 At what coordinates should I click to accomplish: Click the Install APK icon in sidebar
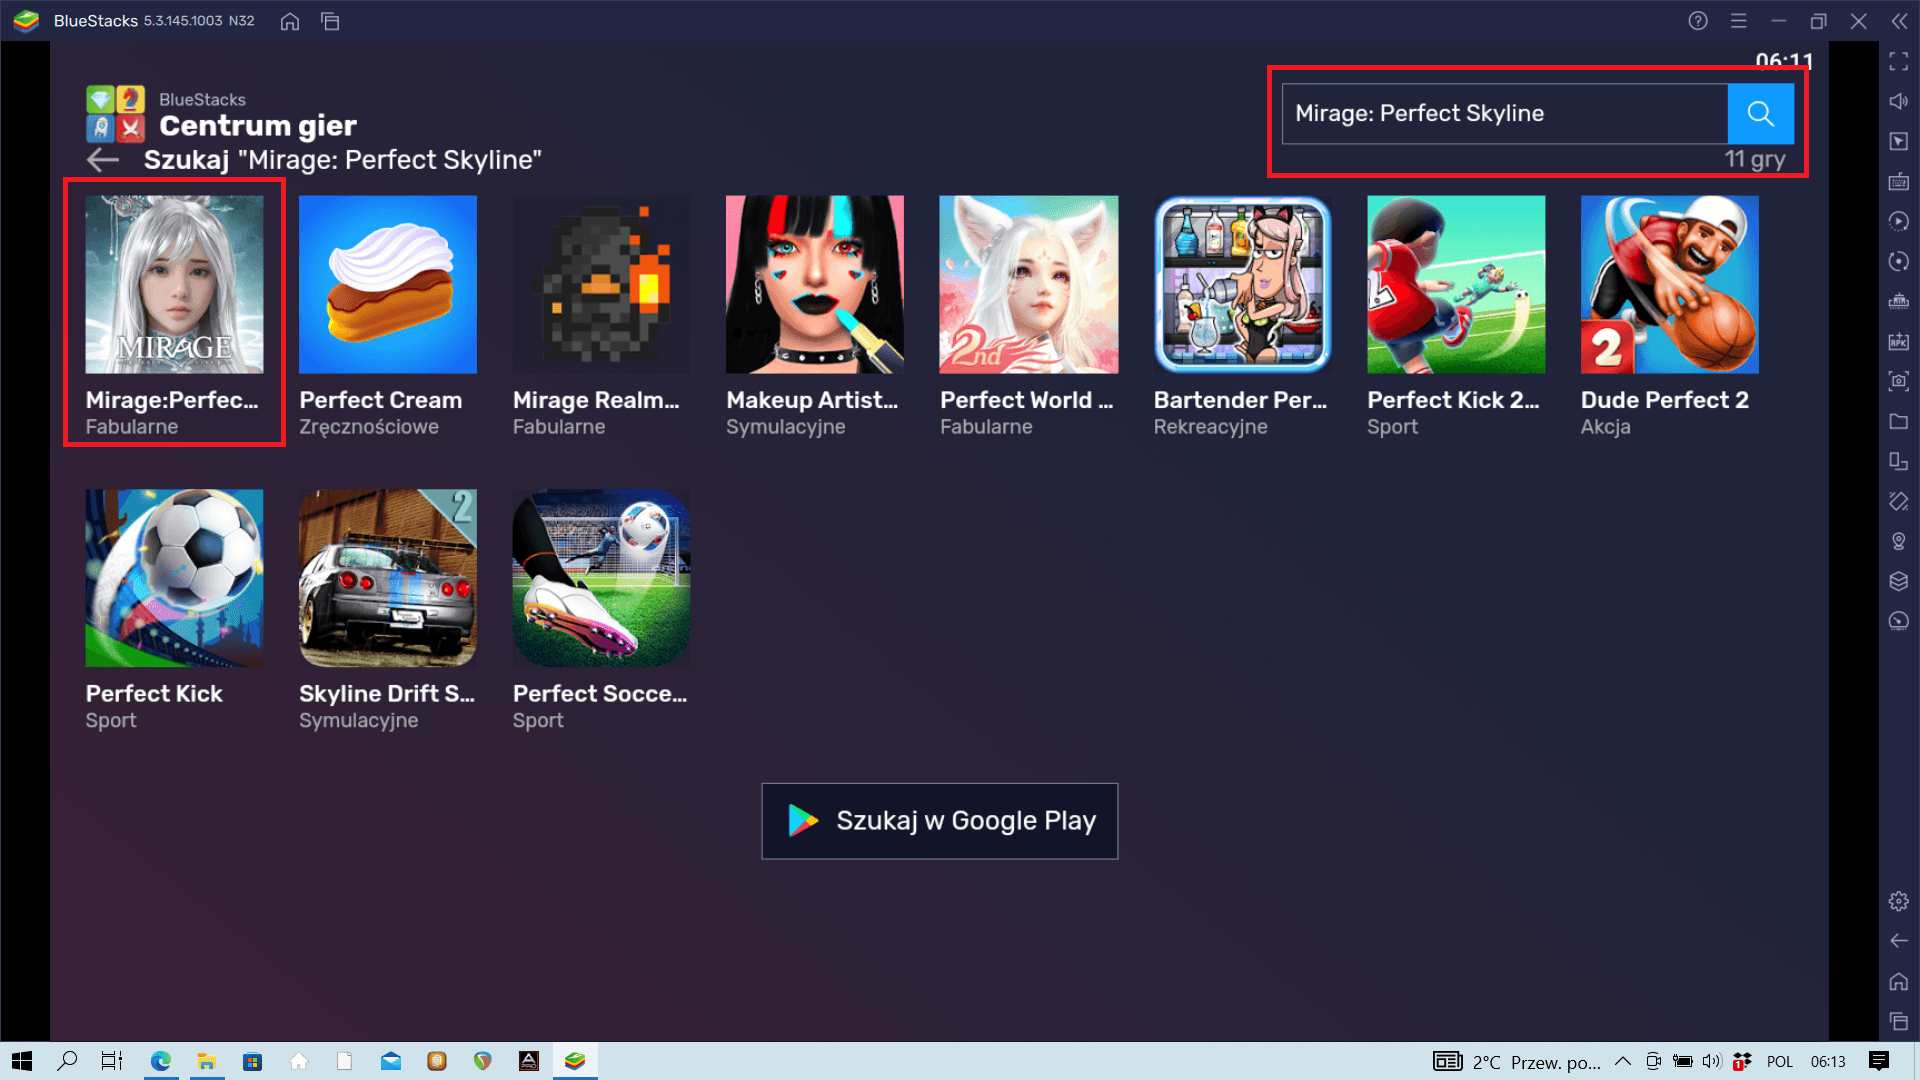click(x=1899, y=341)
